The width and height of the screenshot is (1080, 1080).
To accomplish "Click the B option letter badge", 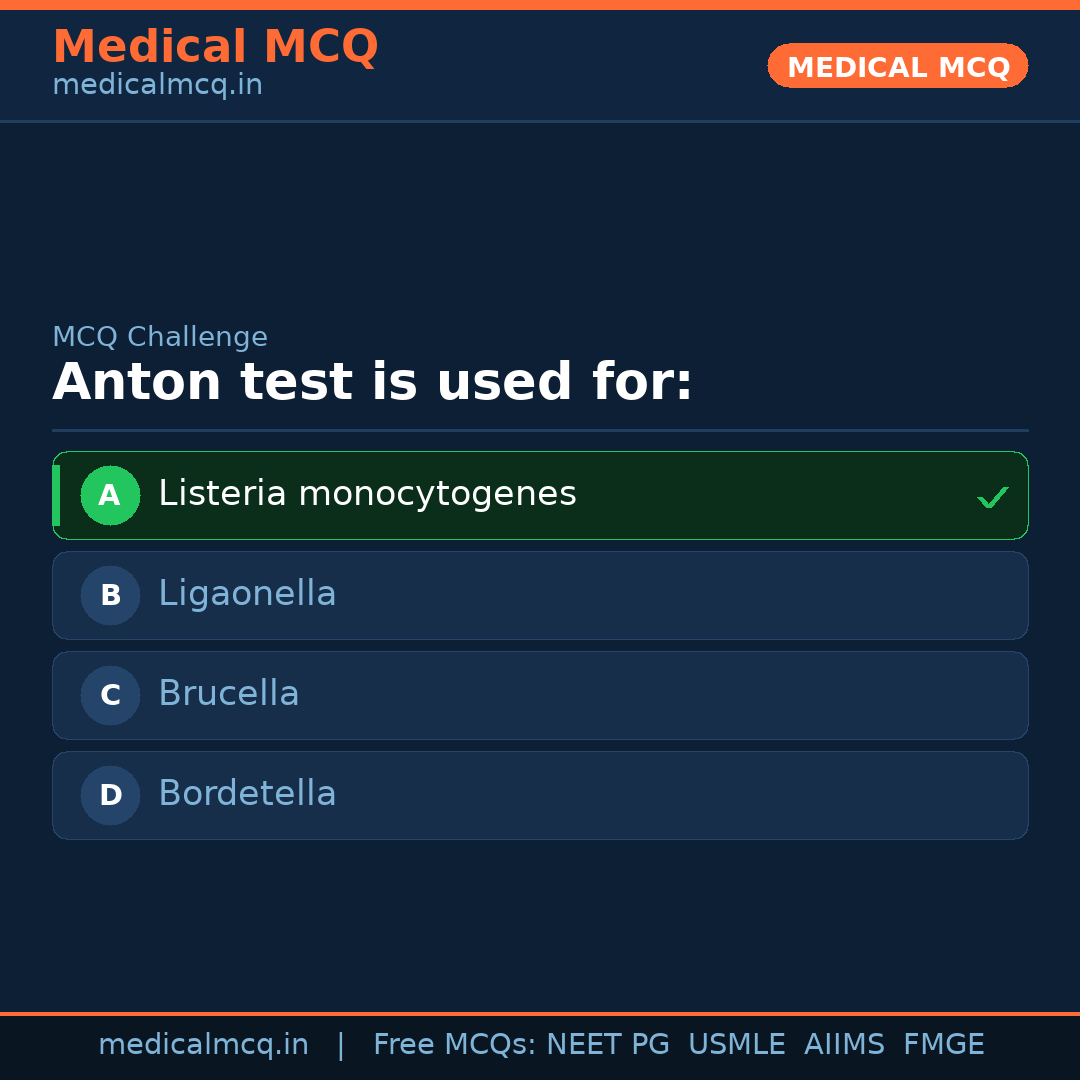I will (110, 595).
